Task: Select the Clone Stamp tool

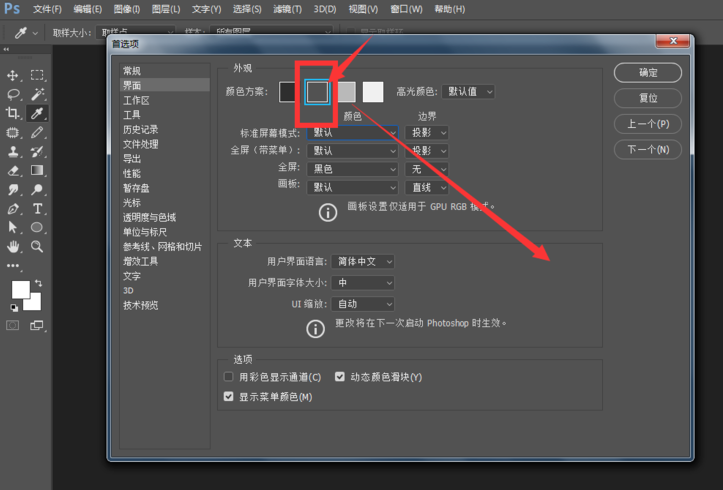Action: click(x=13, y=152)
